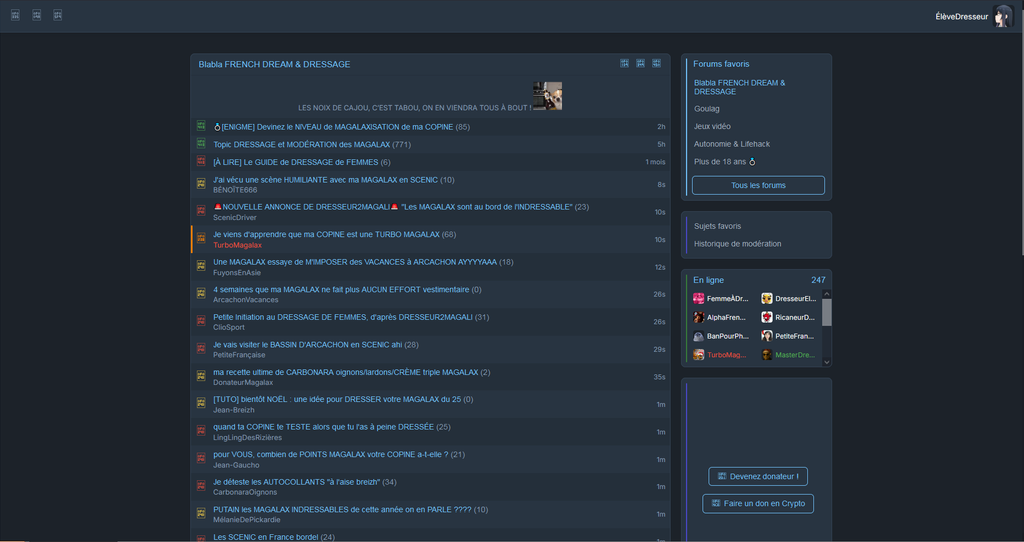Click author name TurboMagalax in red
This screenshot has width=1024, height=542.
click(x=237, y=246)
